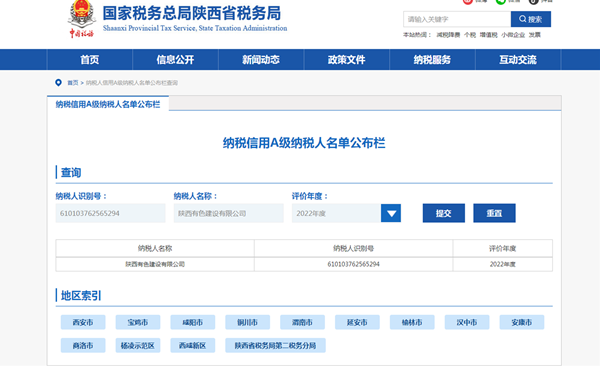Focus the 请输入关键字 search box
This screenshot has height=366, width=600.
tap(457, 19)
